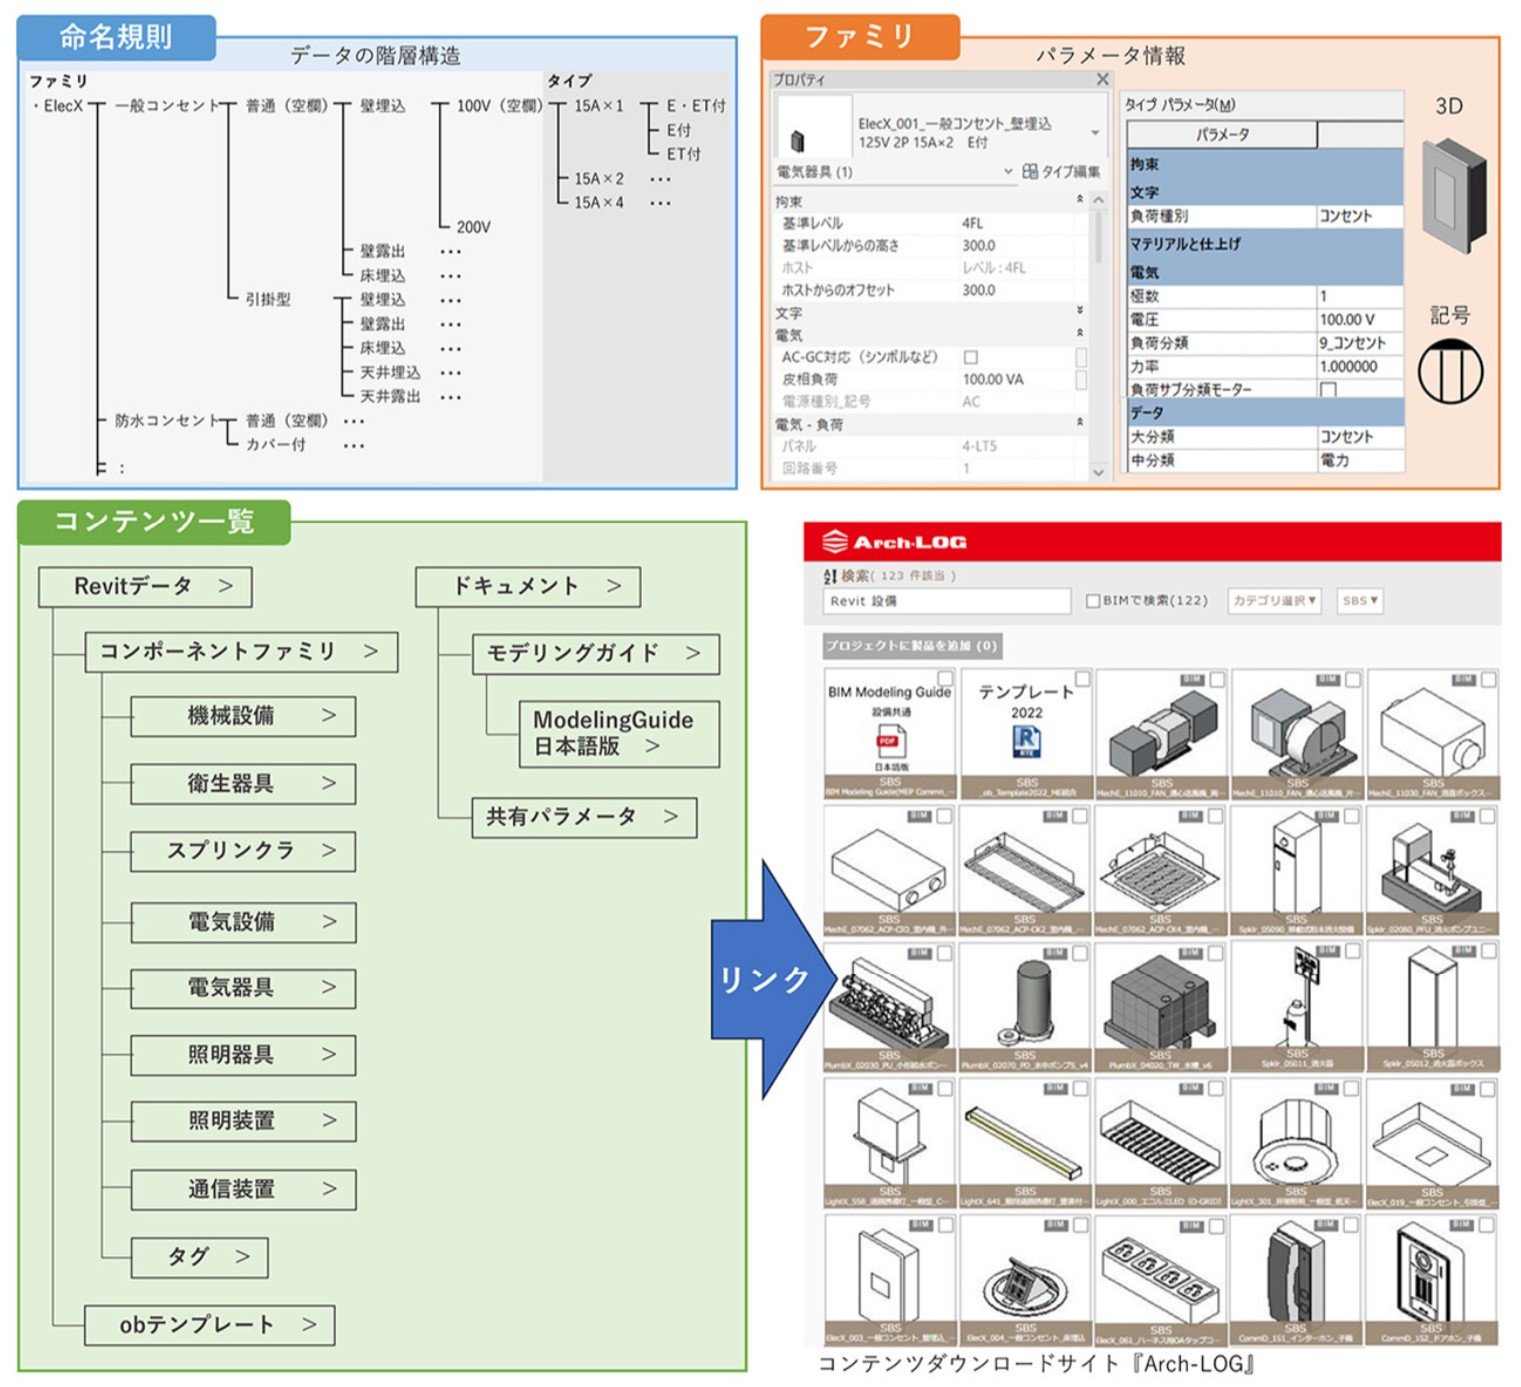Click the Arch-LOG logo icon

(834, 542)
